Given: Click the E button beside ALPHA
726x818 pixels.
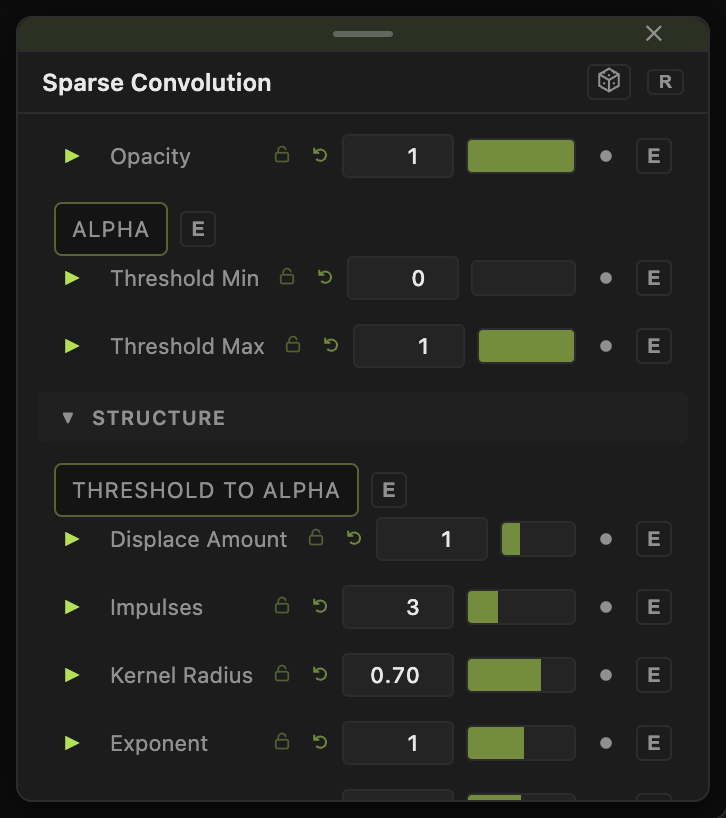Looking at the screenshot, I should (x=198, y=229).
